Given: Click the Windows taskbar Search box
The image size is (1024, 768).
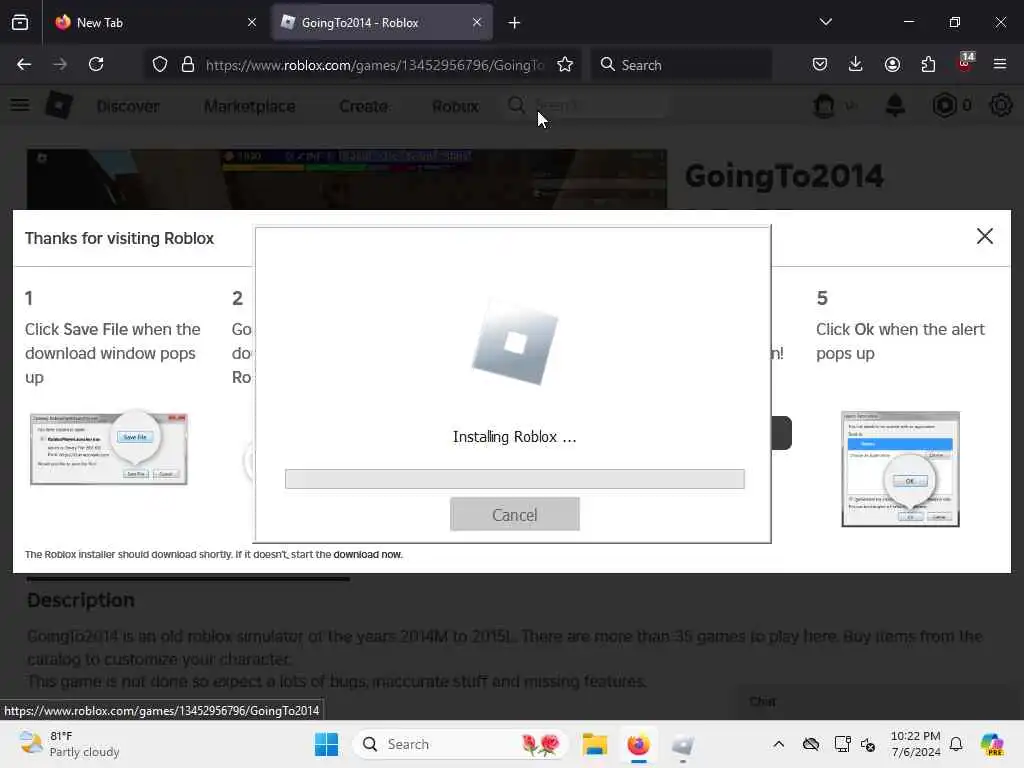Looking at the screenshot, I should (x=460, y=744).
